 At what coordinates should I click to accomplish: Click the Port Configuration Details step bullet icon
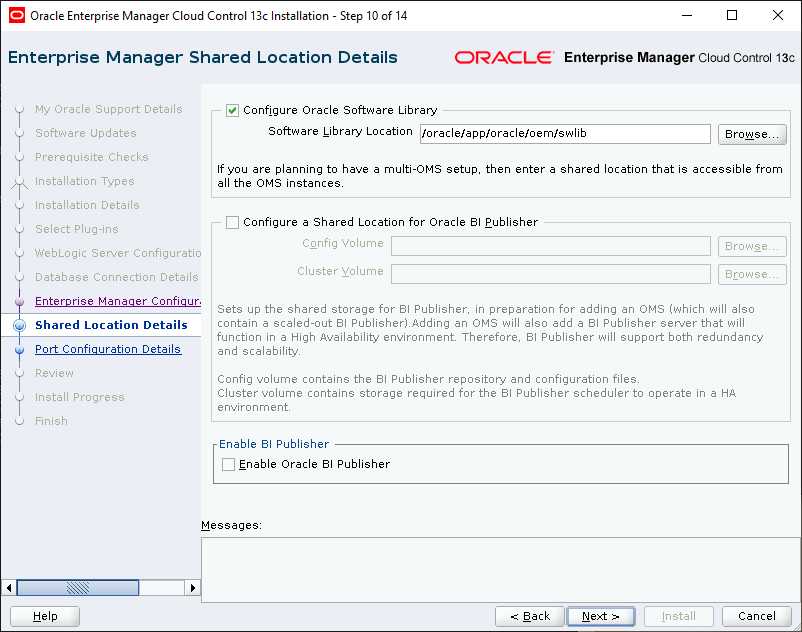pyautogui.click(x=19, y=350)
